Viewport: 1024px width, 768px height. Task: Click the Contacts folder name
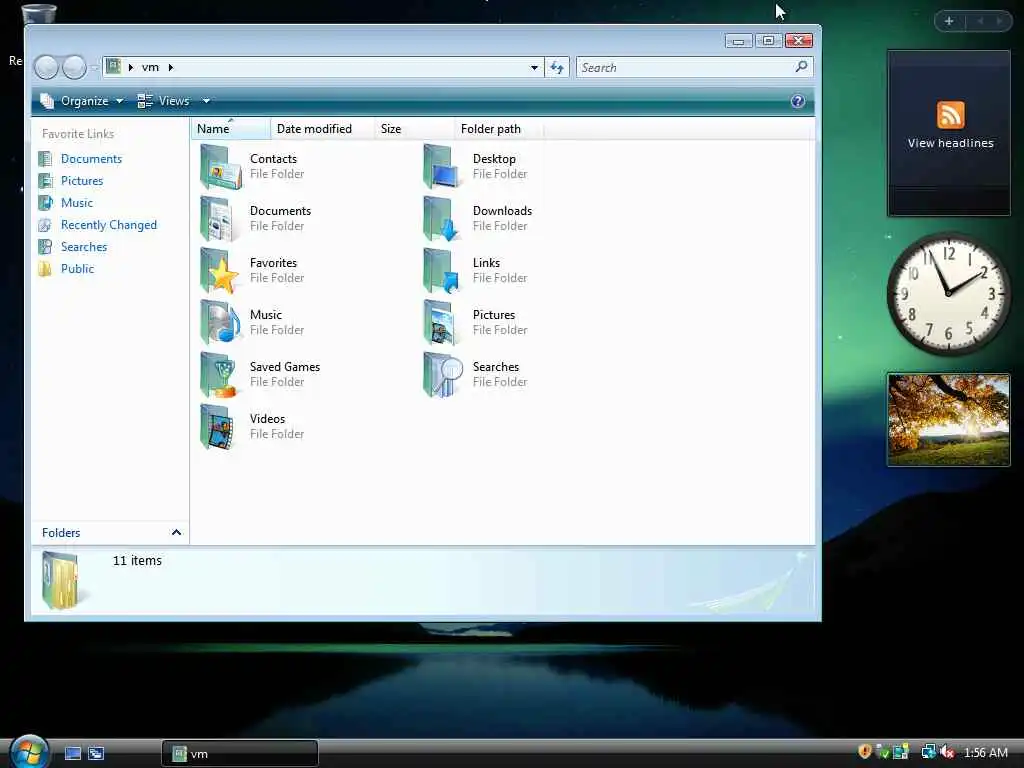273,159
